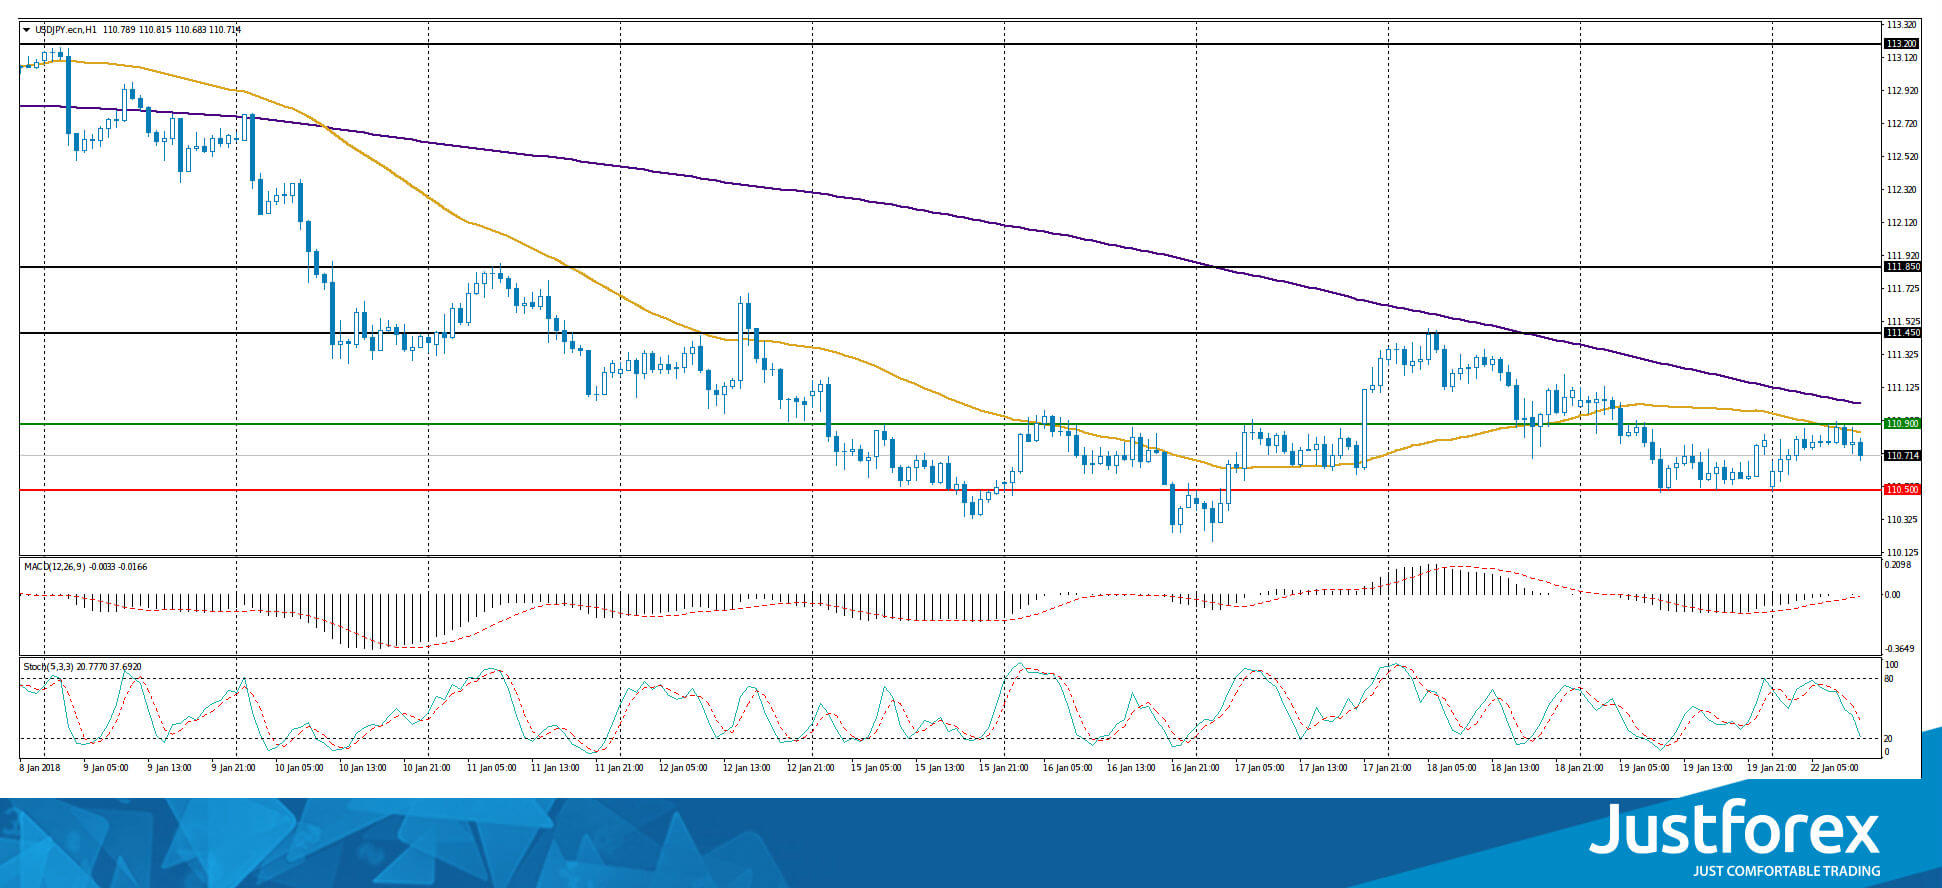Click the 112.520 price axis label
Screen dimensions: 1942x888
(x=1902, y=157)
